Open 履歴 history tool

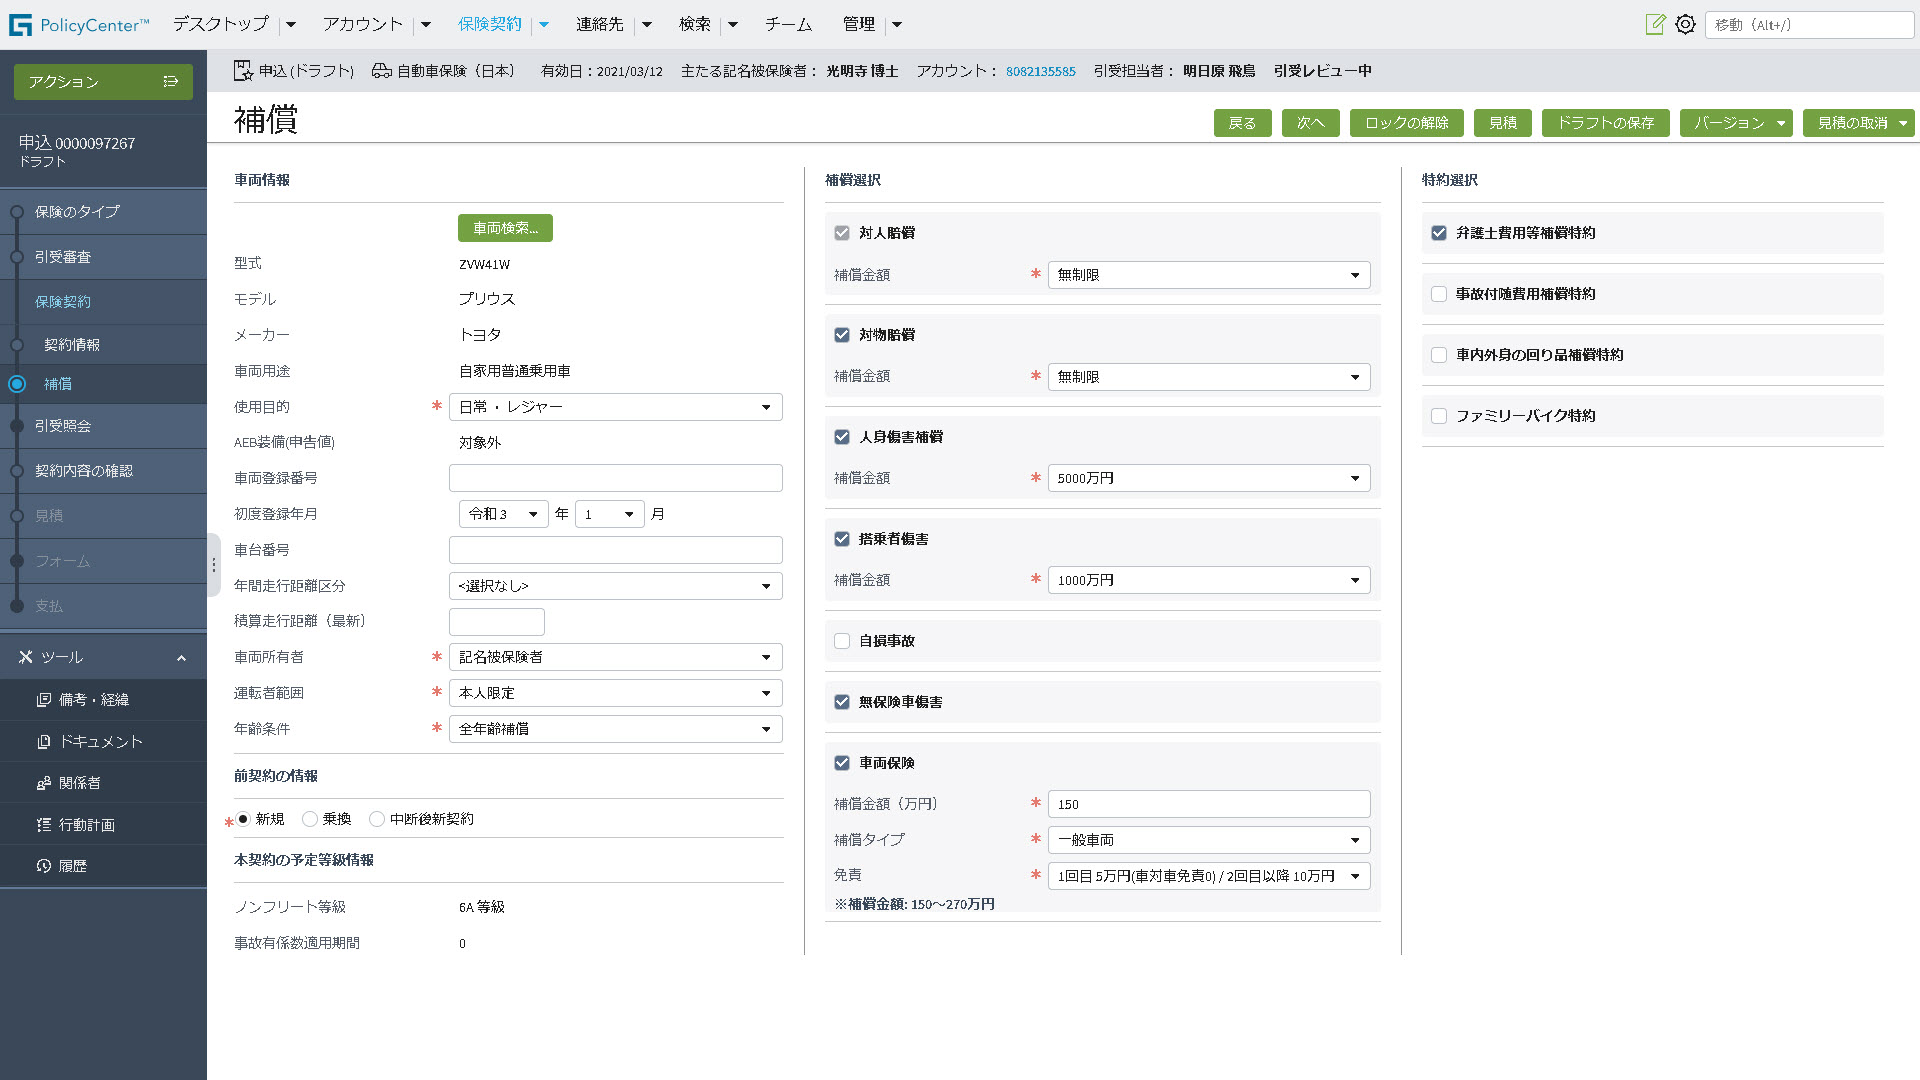pos(72,866)
